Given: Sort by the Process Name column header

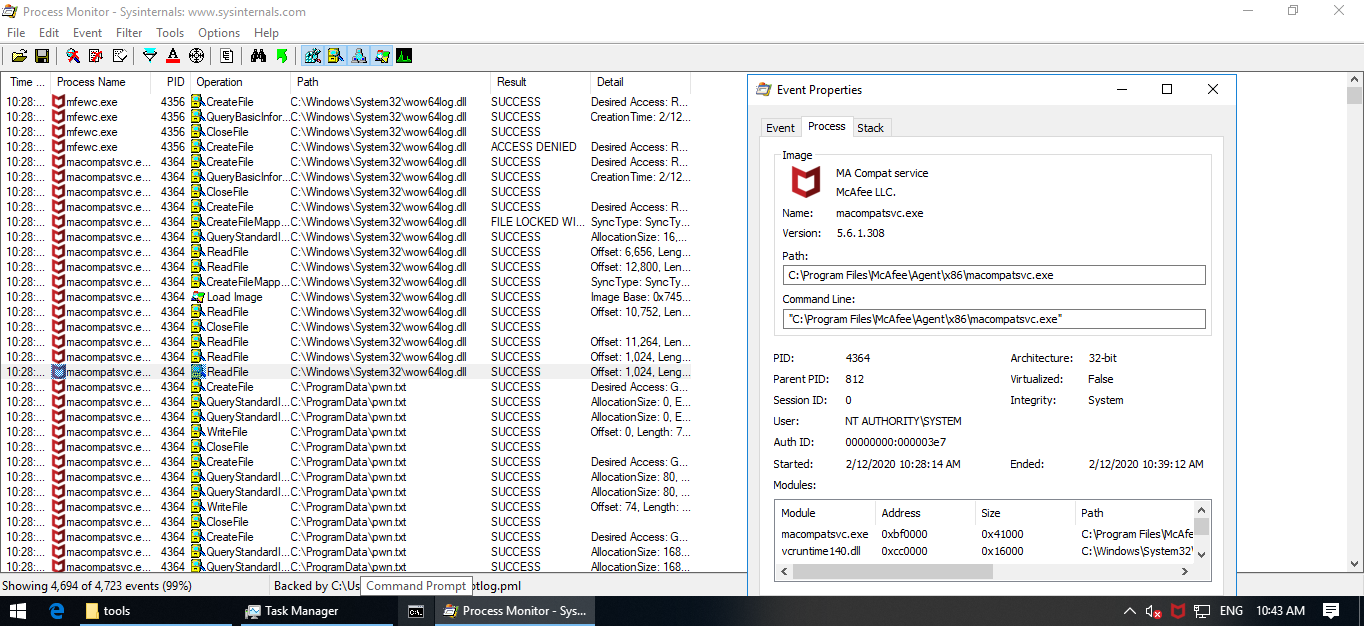Looking at the screenshot, I should click(x=101, y=82).
